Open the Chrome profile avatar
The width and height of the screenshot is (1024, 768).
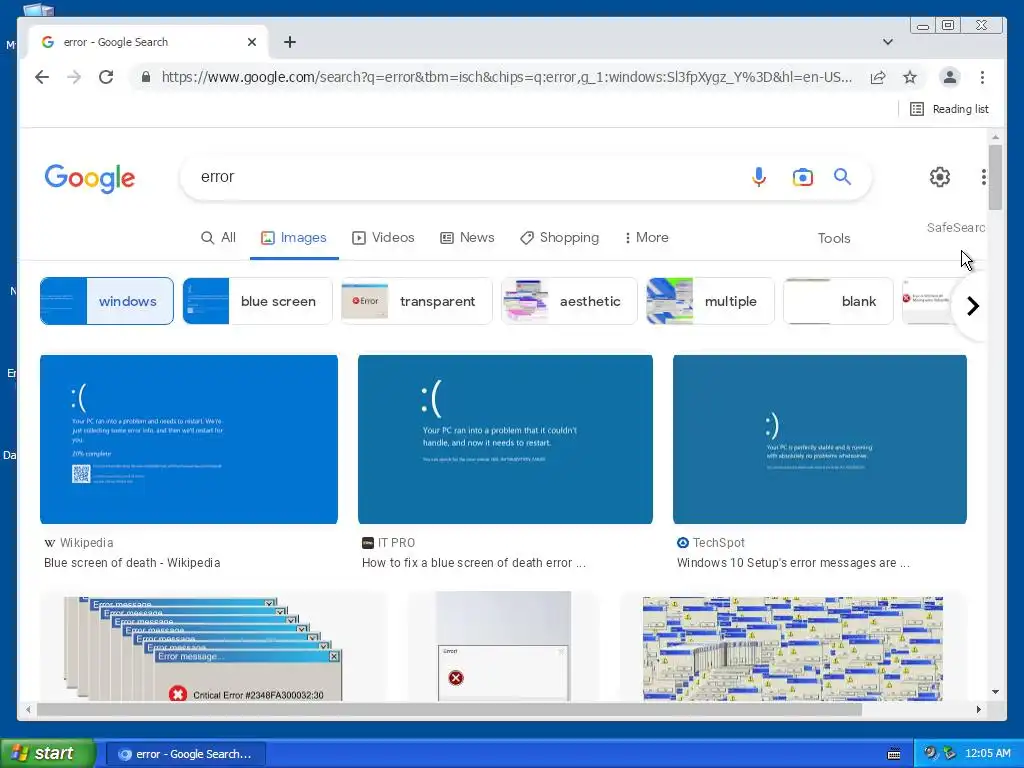[950, 77]
